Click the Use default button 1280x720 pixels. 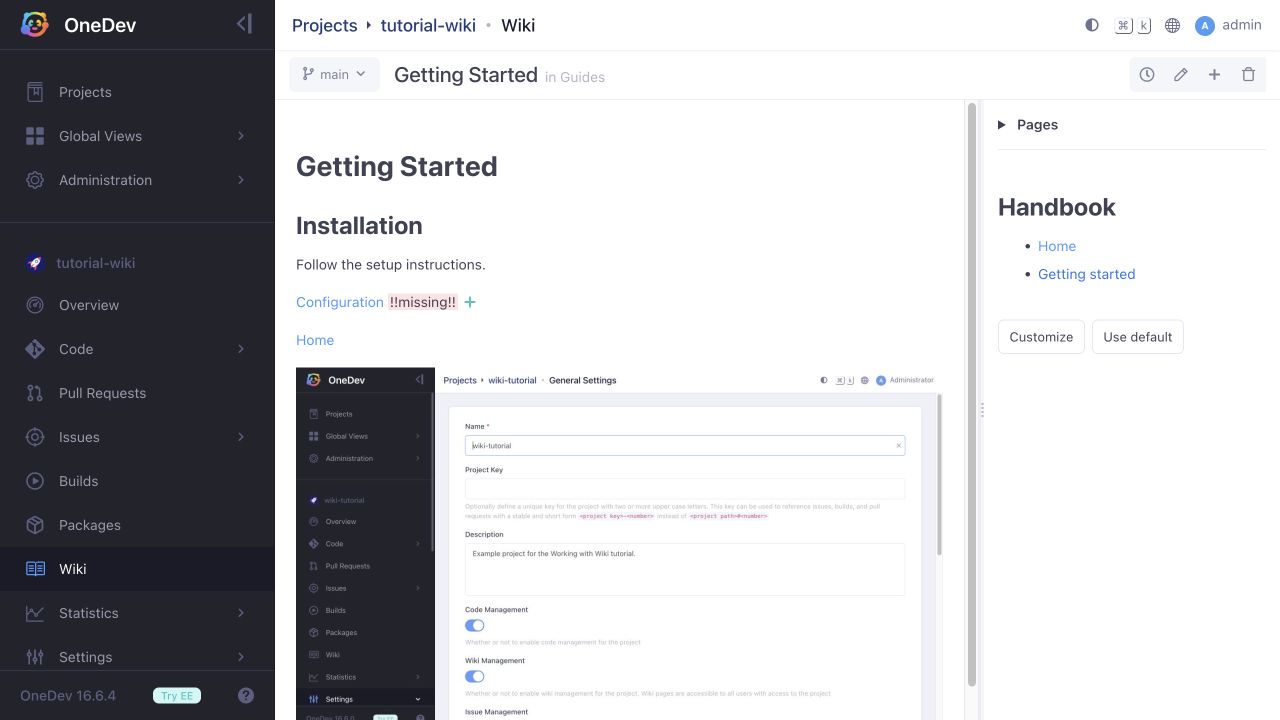point(1137,337)
